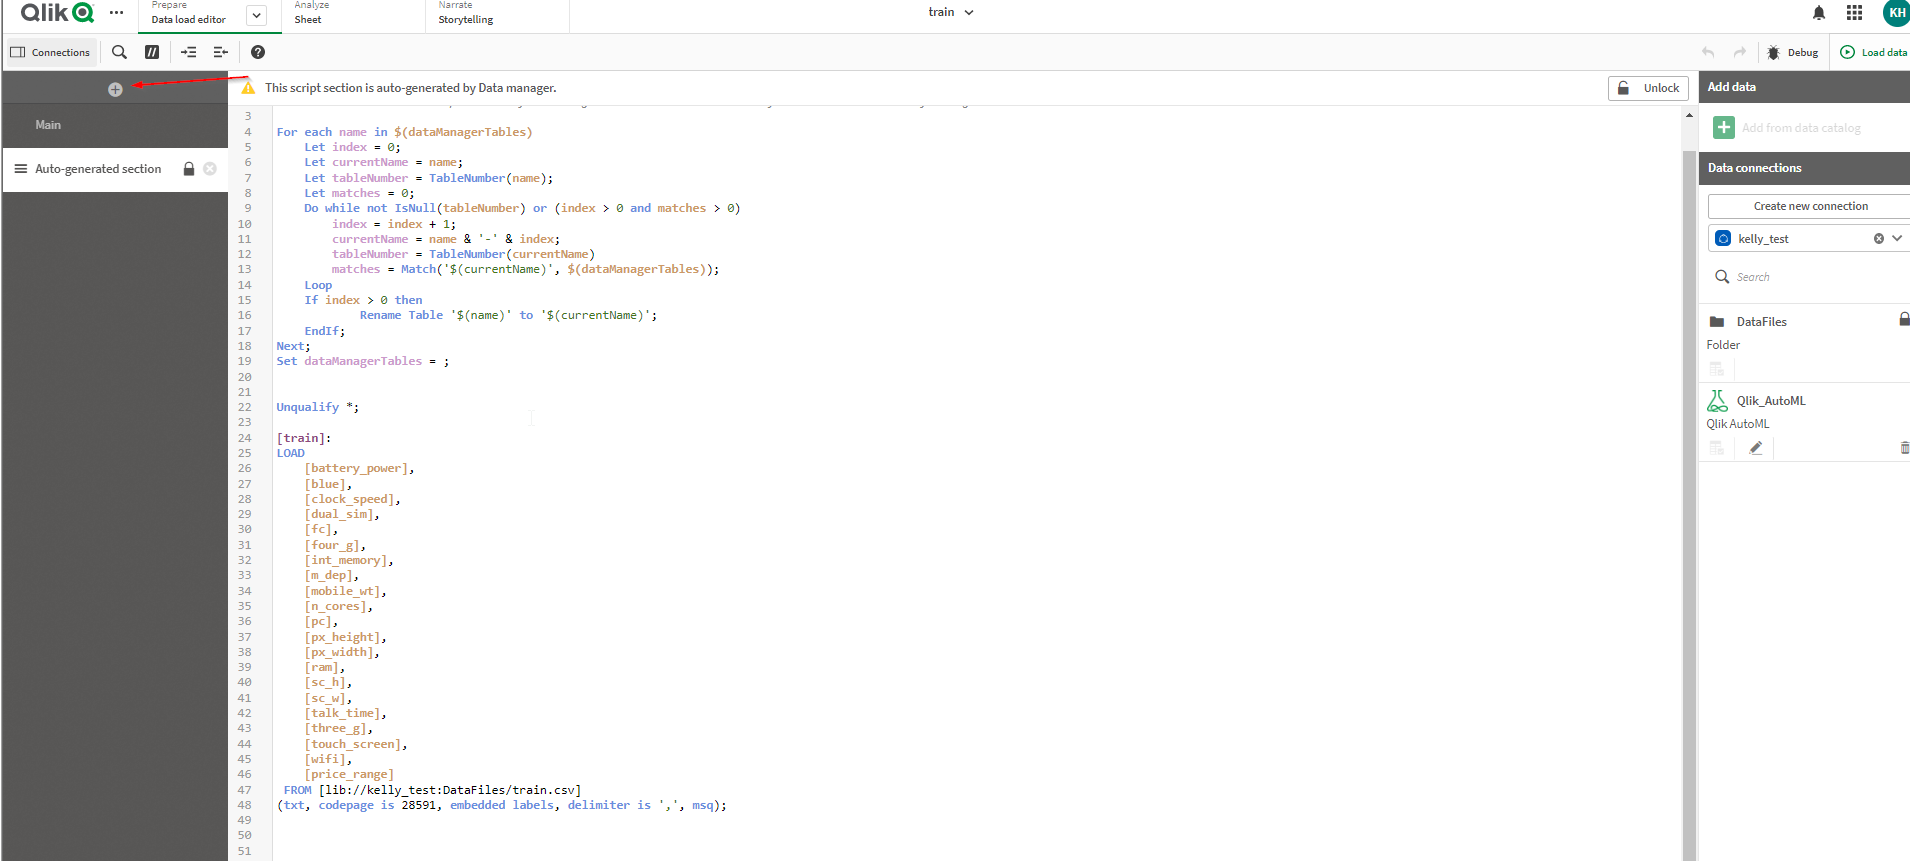Open the help icon in toolbar
The image size is (1910, 861).
click(258, 52)
